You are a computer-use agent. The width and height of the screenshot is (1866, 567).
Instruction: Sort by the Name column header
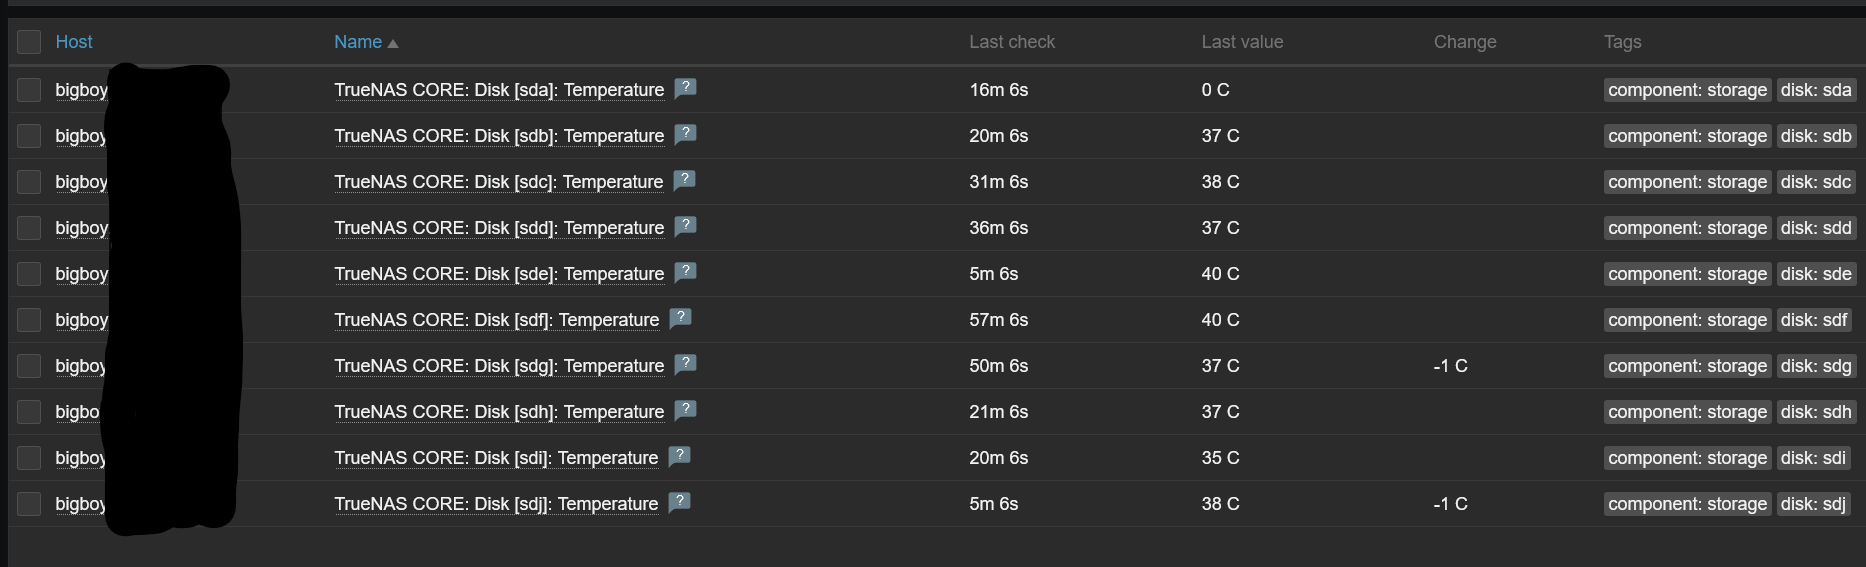(358, 42)
